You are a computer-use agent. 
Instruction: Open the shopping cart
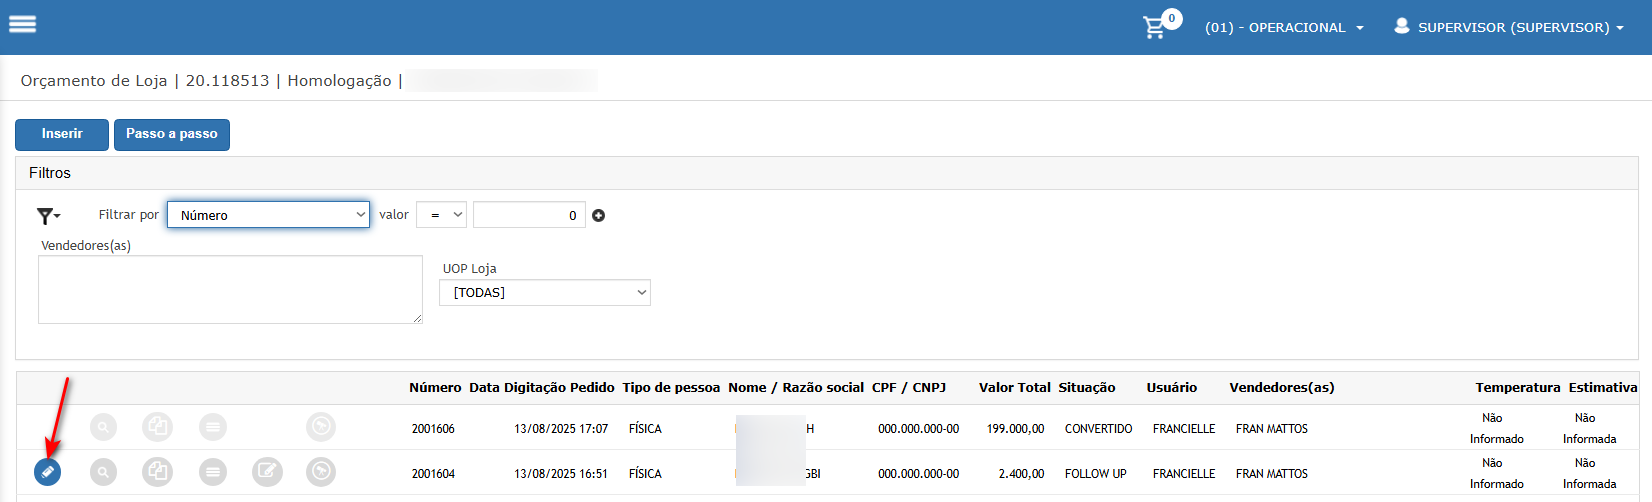[x=1155, y=27]
